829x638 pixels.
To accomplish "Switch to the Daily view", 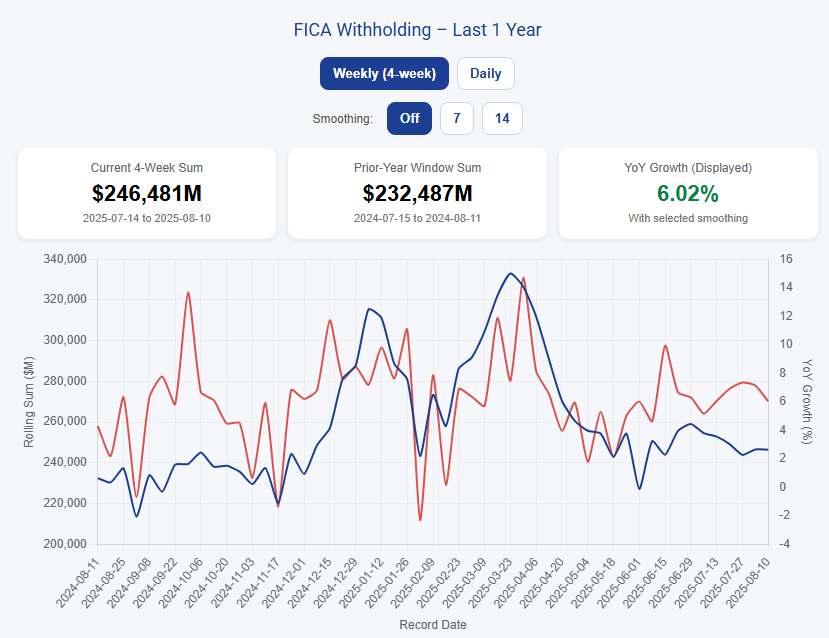I will coord(486,73).
